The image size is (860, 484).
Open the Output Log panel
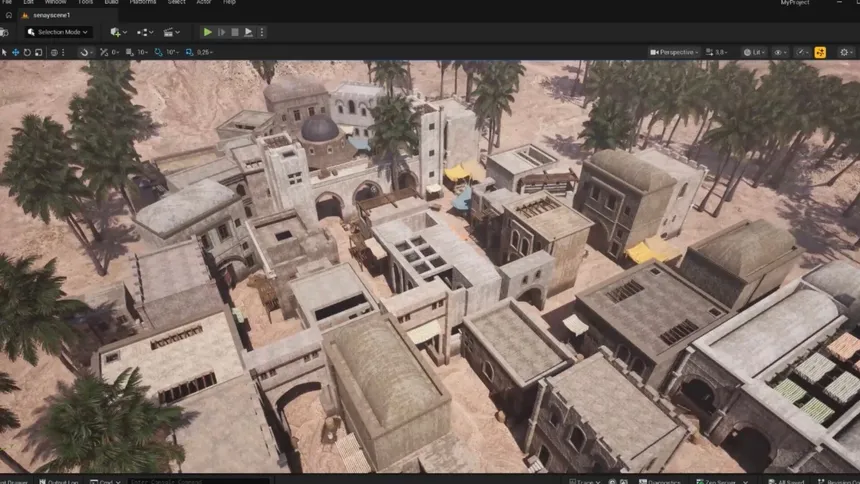59,481
